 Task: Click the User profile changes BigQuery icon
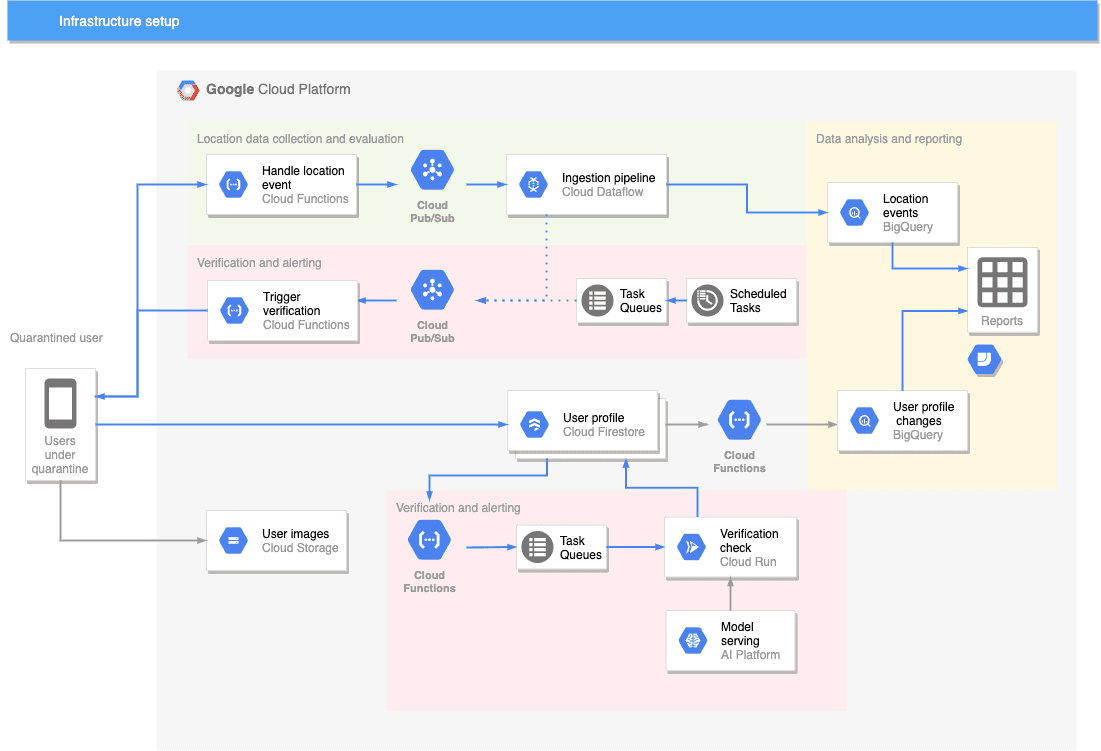point(864,420)
